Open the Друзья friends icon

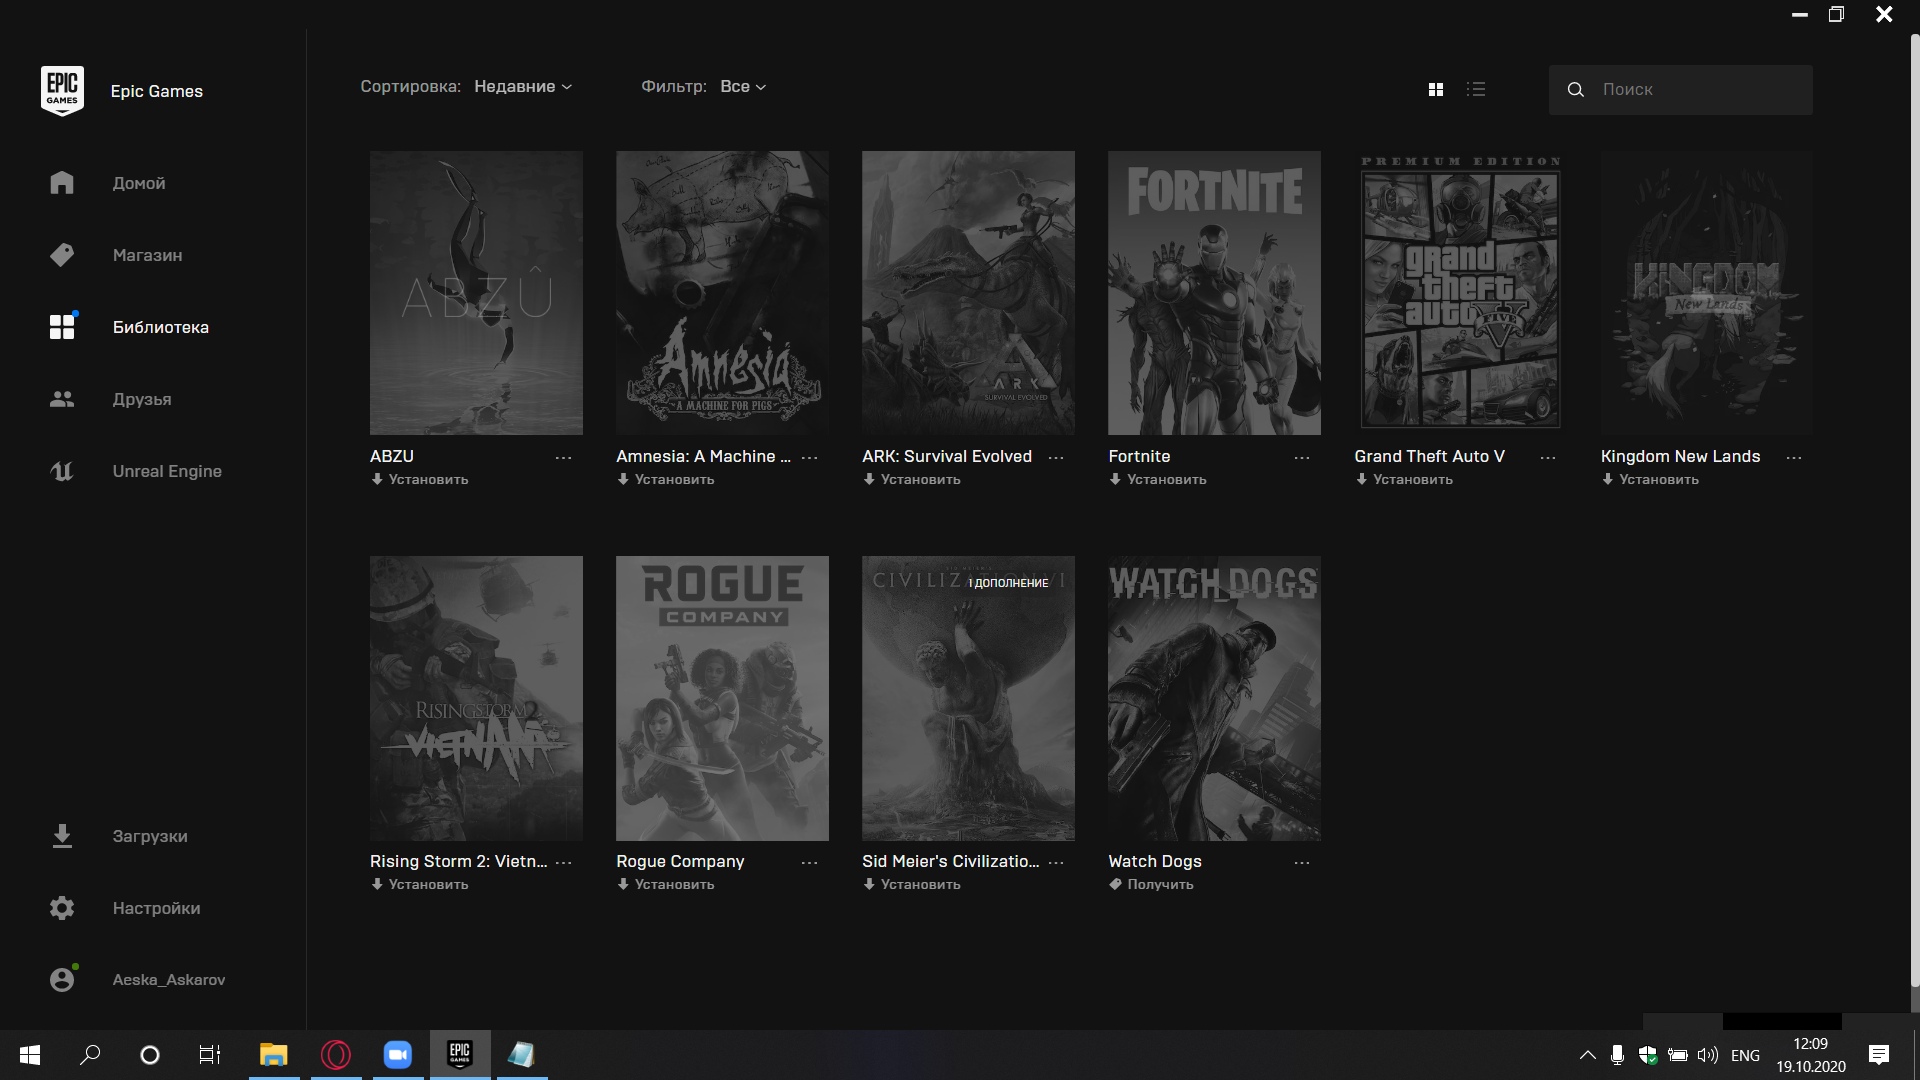click(x=62, y=399)
